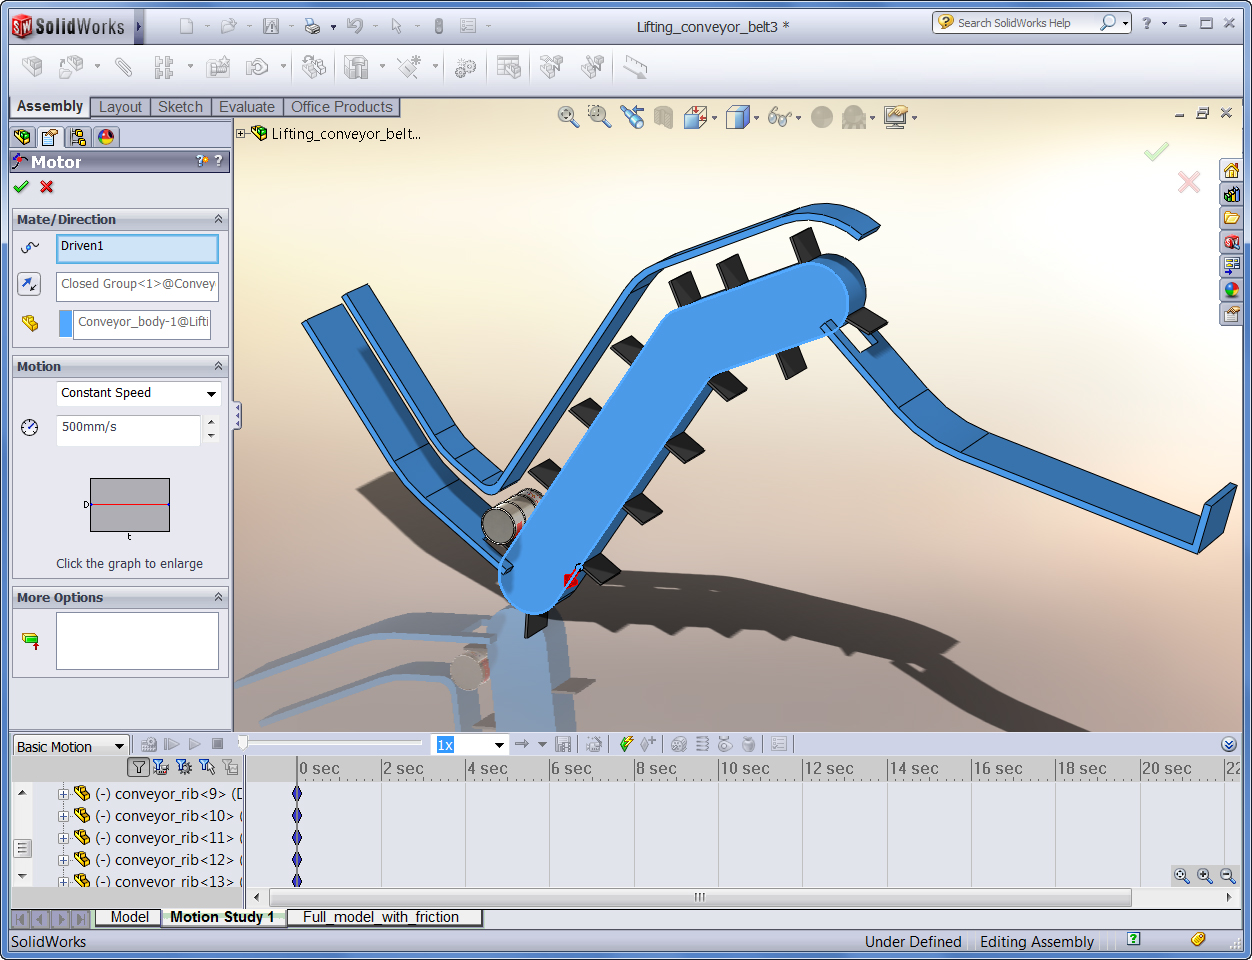
Task: Click the motion graph to enlarge it
Action: click(x=129, y=505)
